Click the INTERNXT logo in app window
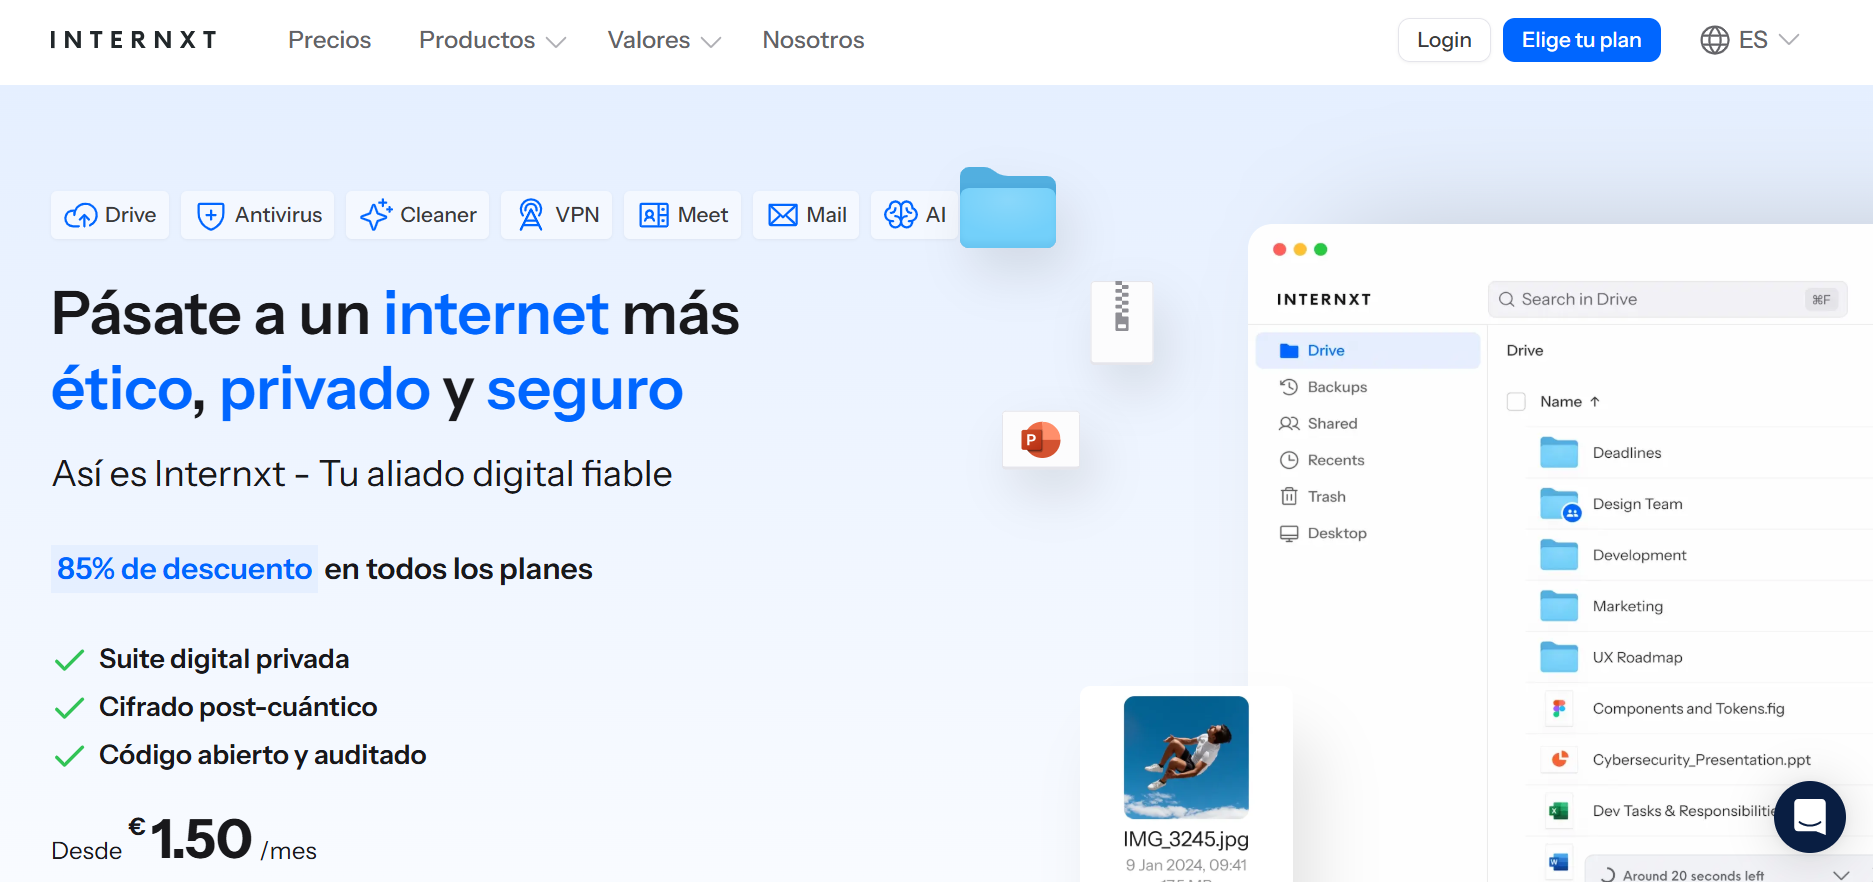This screenshot has height=882, width=1873. (x=1324, y=299)
